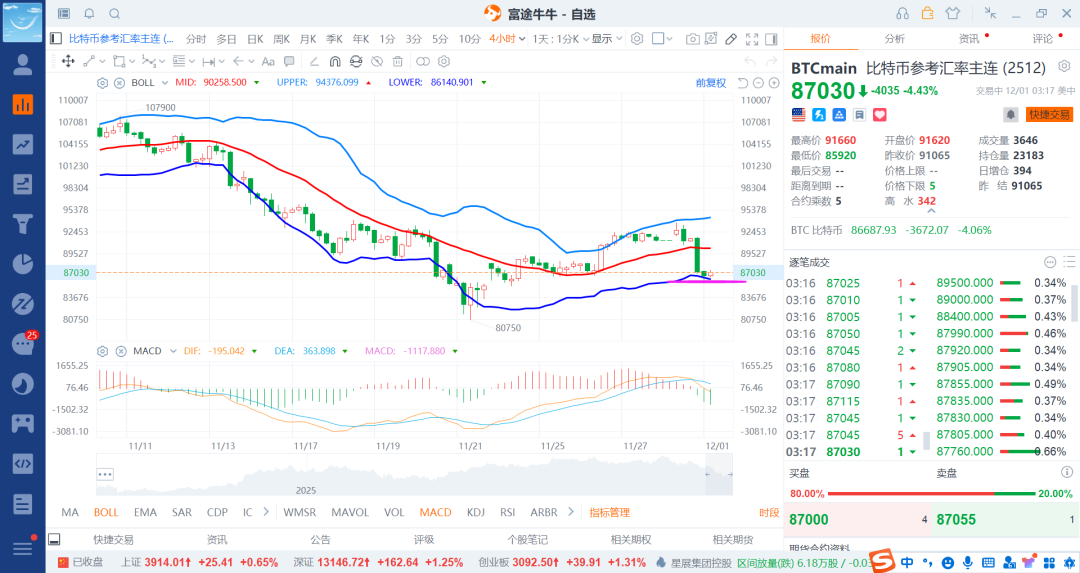The width and height of the screenshot is (1080, 573).
Task: Open quote panel settings gear
Action: pos(1064,66)
